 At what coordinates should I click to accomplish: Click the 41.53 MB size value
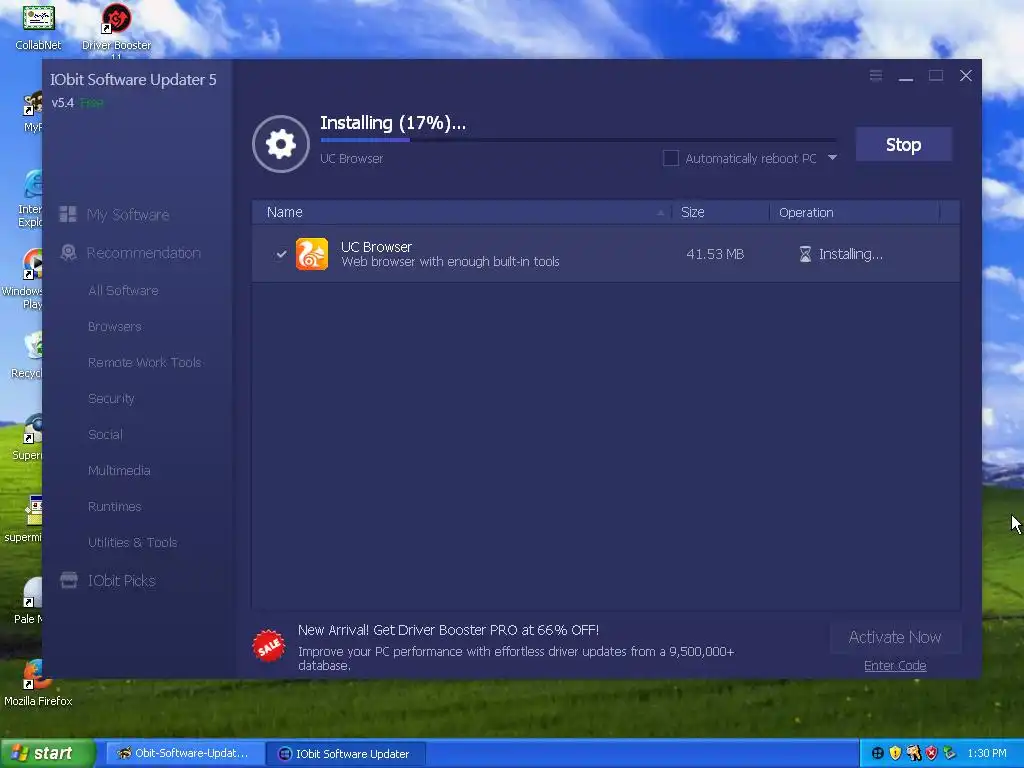(715, 254)
